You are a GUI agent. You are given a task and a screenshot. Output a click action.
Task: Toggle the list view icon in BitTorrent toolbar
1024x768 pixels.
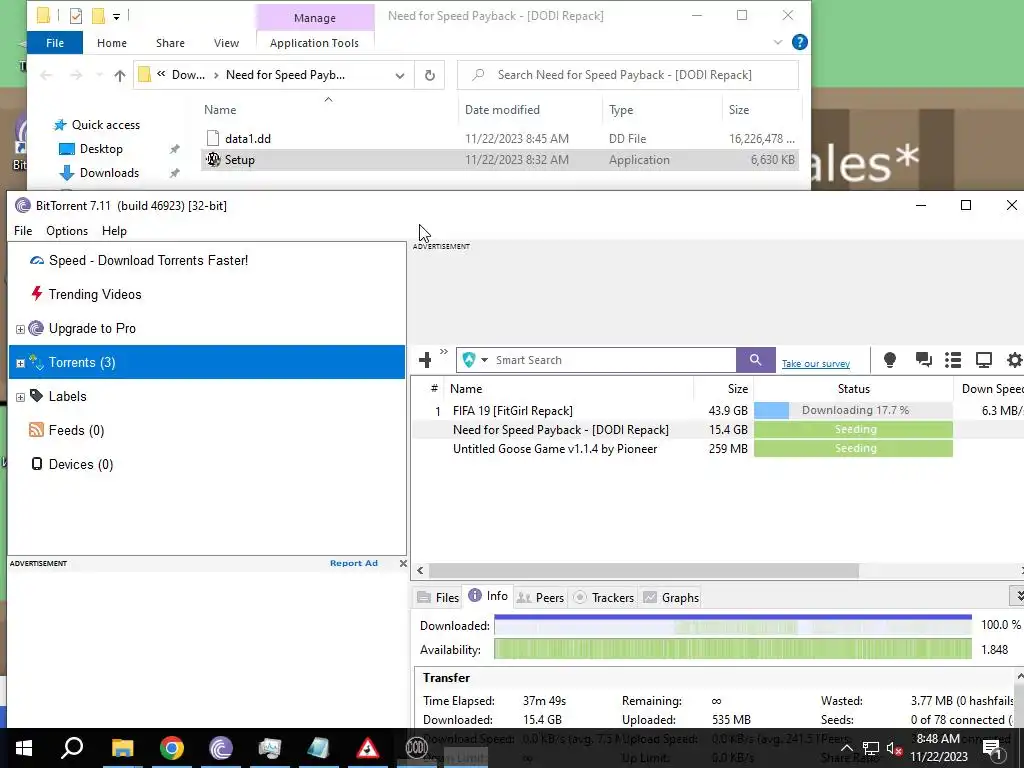coord(953,360)
